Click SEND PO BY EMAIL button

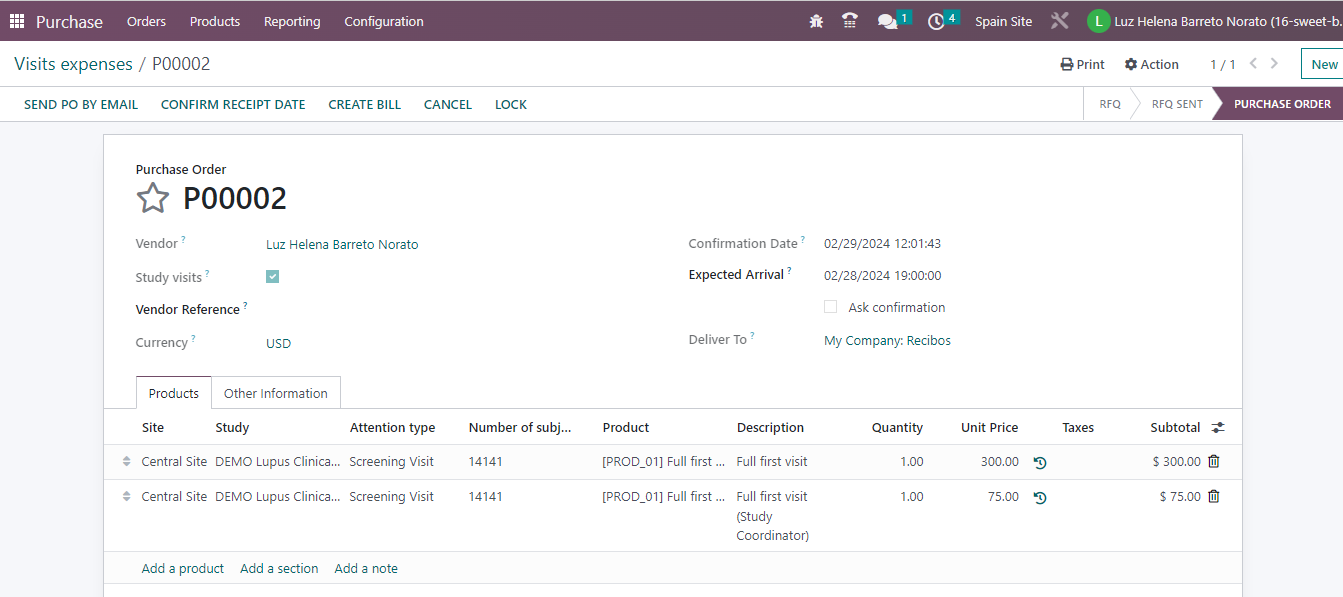[x=81, y=104]
